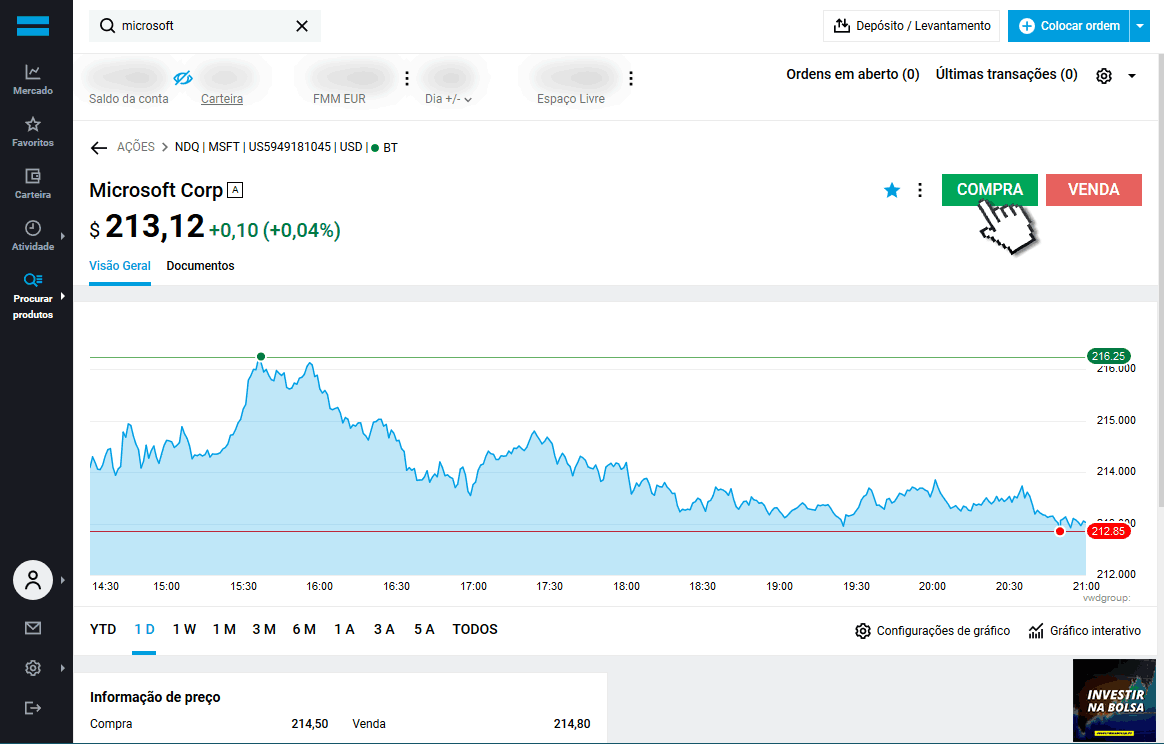1164x744 pixels.
Task: Click the DEGIRO logo at top left
Action: point(33,26)
